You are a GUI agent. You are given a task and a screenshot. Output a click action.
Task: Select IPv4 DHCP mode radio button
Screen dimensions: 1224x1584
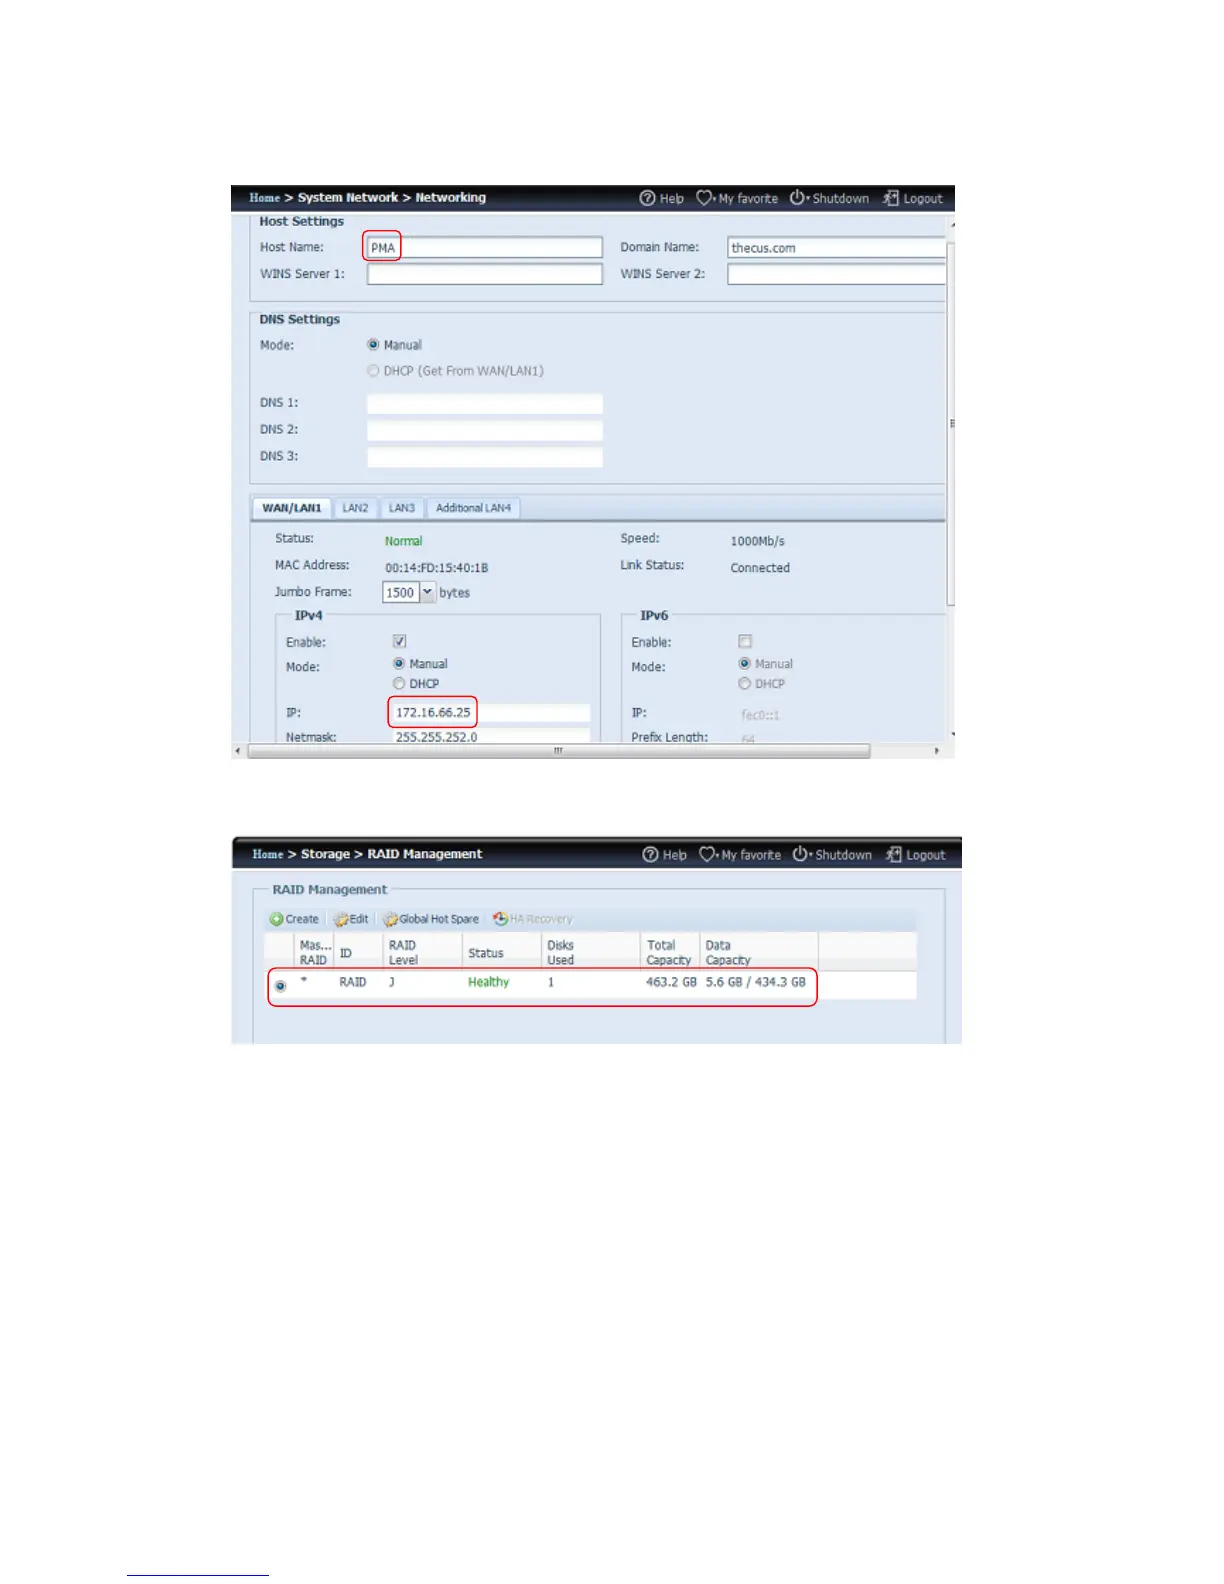[x=399, y=684]
